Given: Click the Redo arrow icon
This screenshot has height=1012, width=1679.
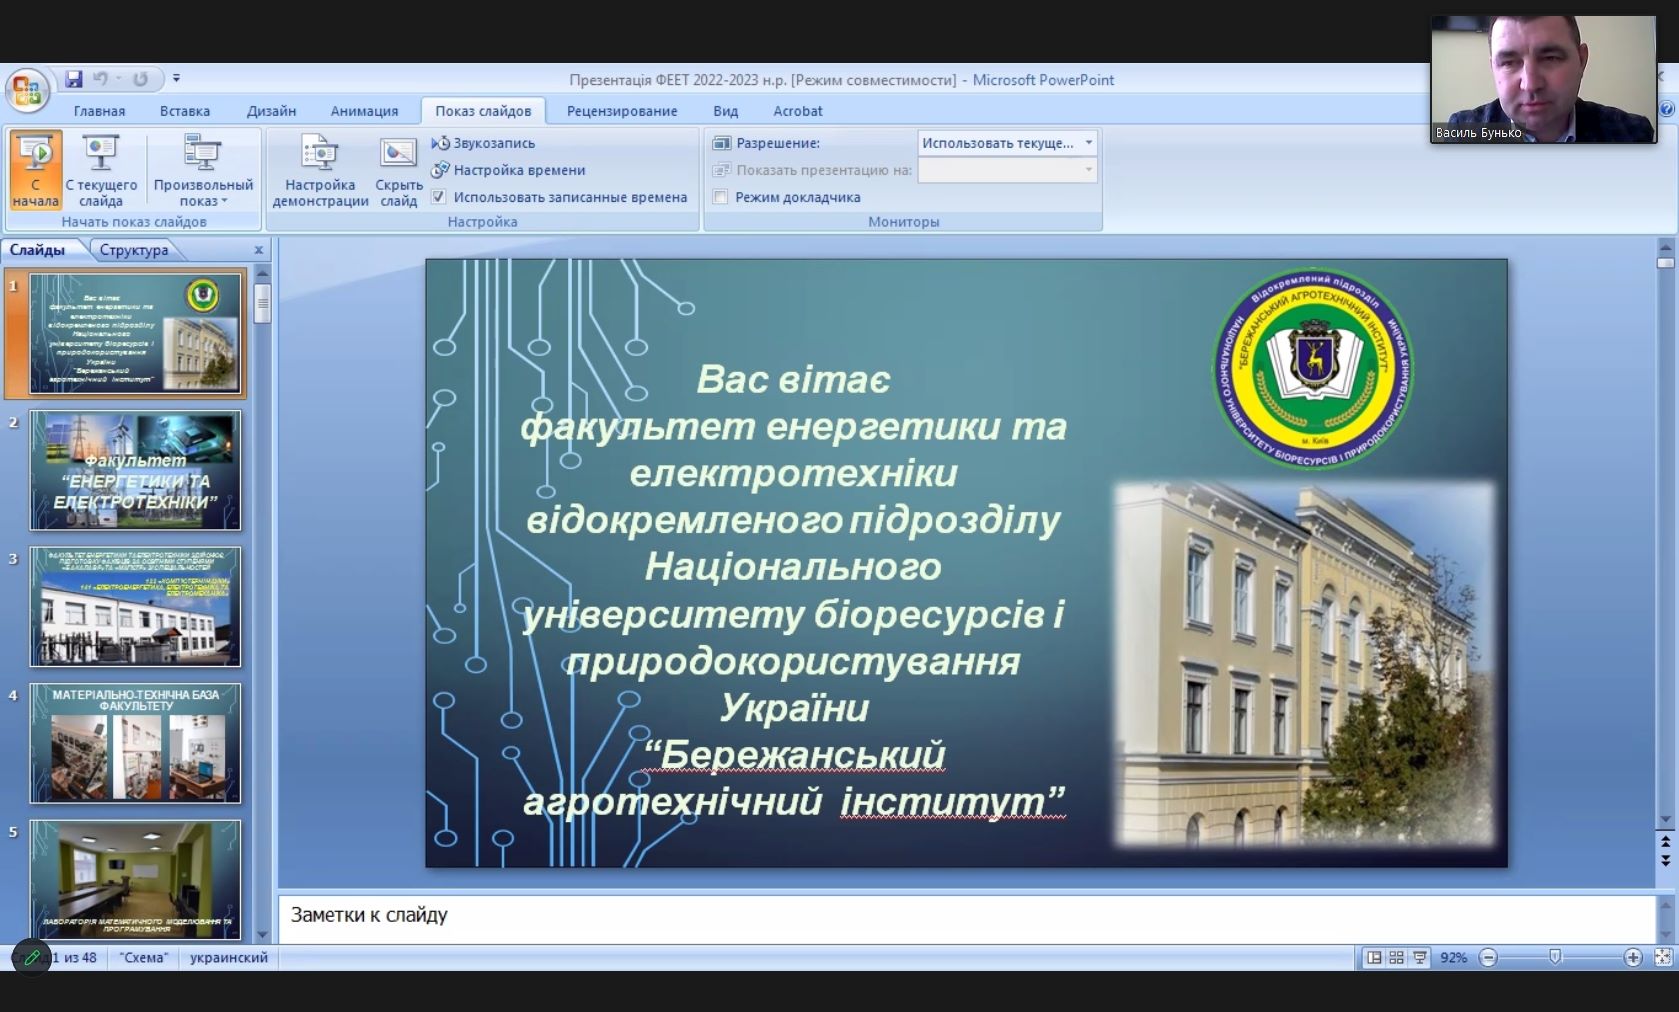Looking at the screenshot, I should pos(140,79).
